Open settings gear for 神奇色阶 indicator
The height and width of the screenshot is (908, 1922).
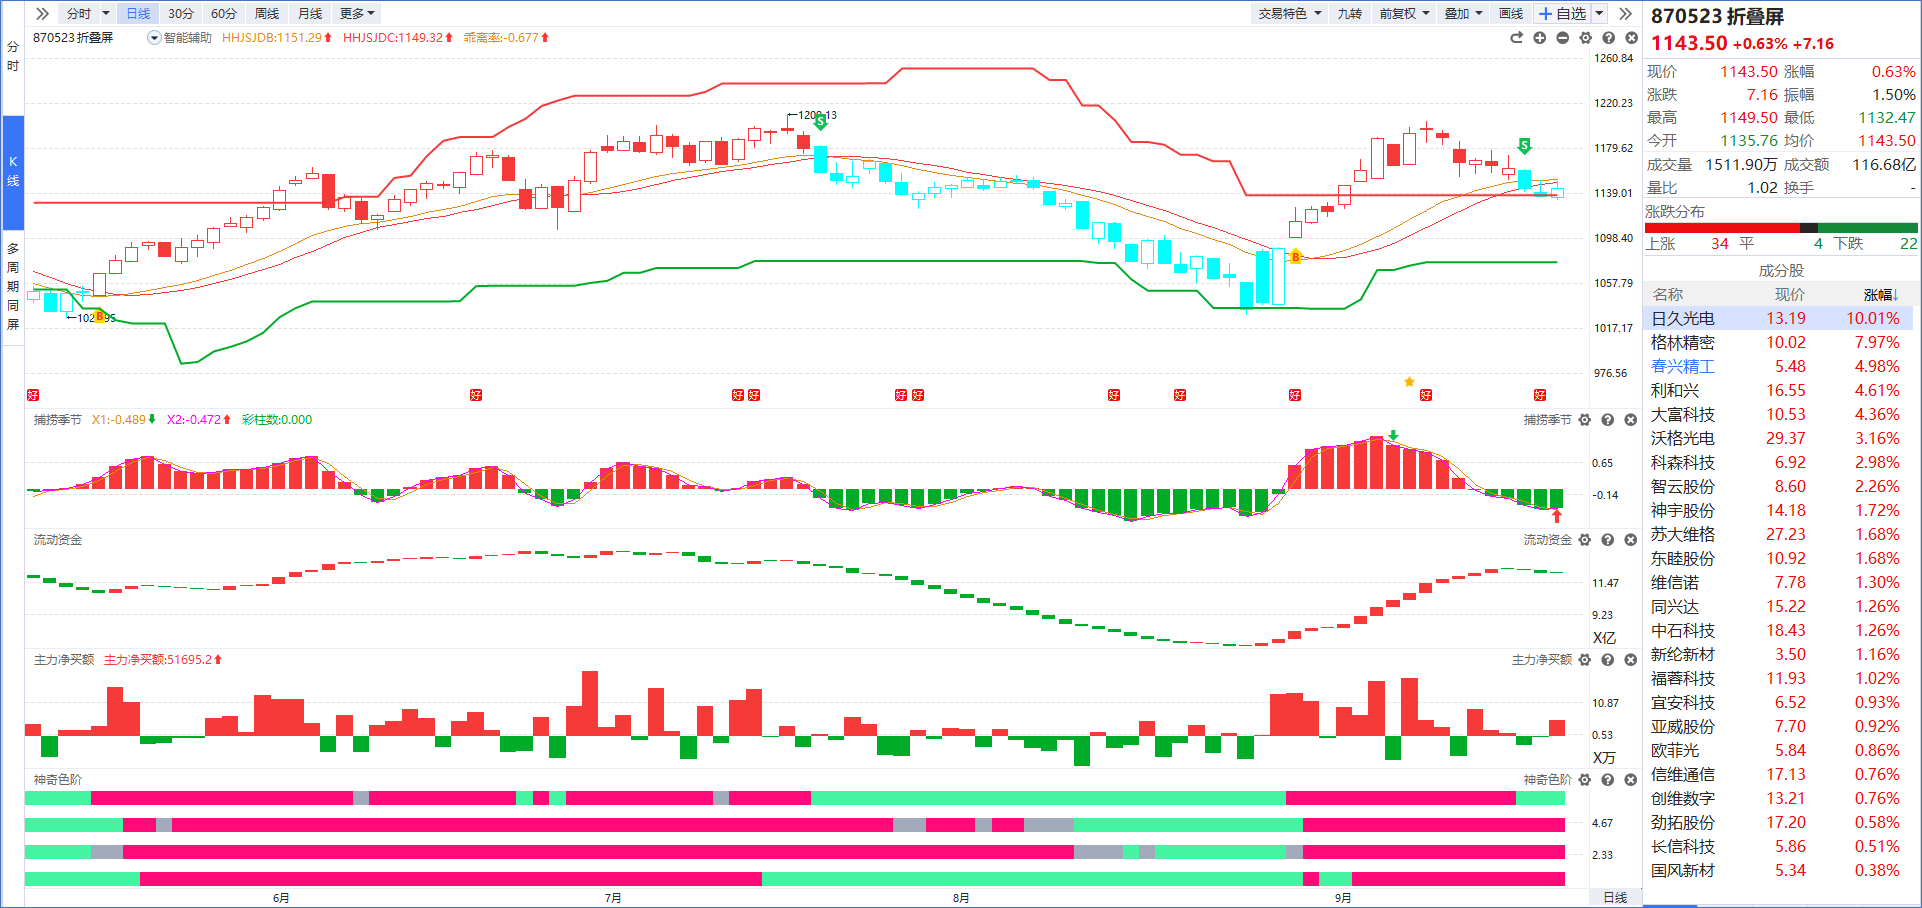pos(1584,780)
